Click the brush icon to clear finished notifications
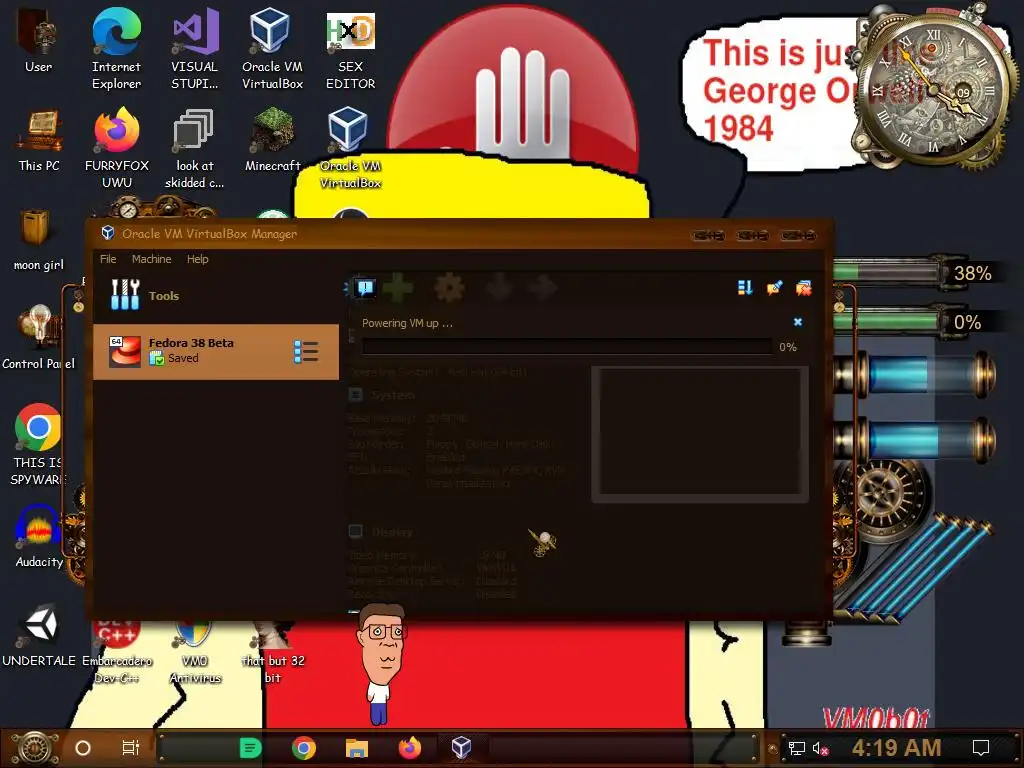 [775, 288]
